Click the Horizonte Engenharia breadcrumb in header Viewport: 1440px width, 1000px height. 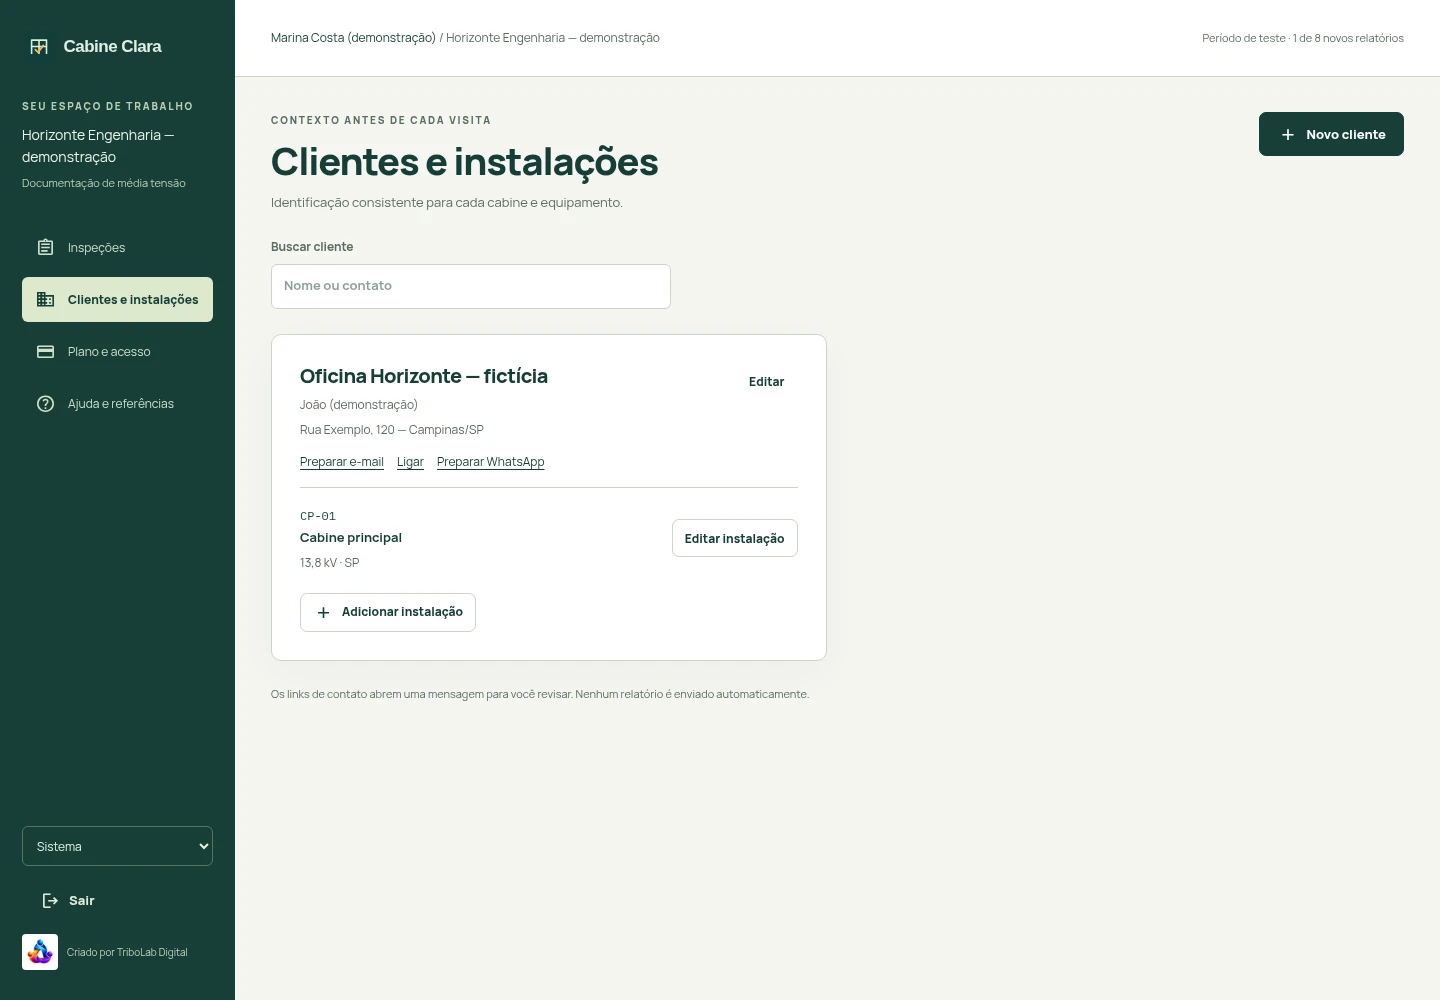(x=553, y=38)
